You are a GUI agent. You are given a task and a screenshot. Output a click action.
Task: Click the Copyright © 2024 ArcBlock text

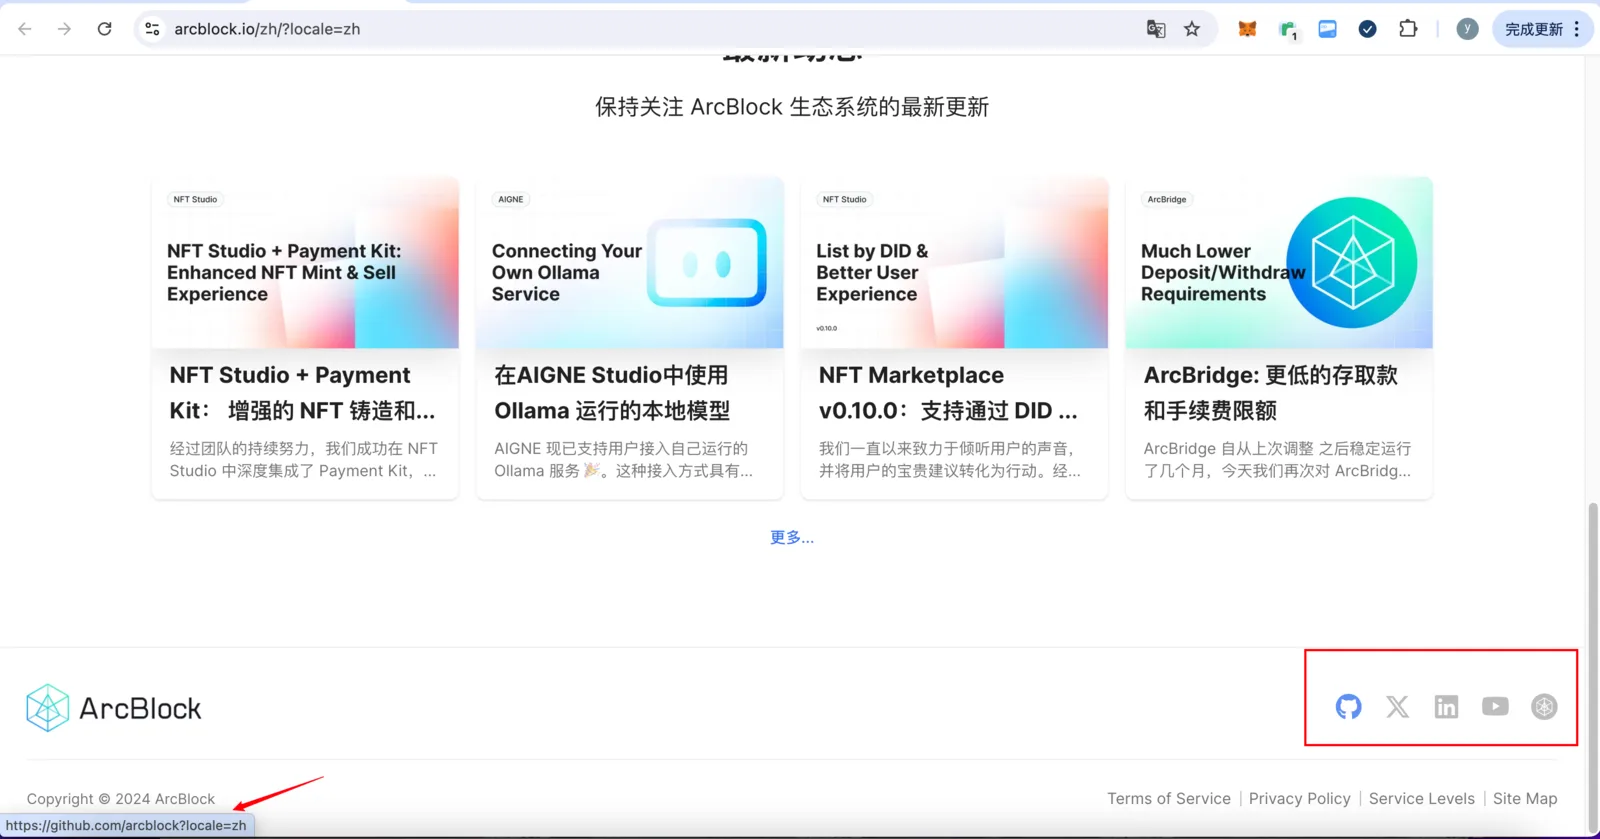pos(121,799)
